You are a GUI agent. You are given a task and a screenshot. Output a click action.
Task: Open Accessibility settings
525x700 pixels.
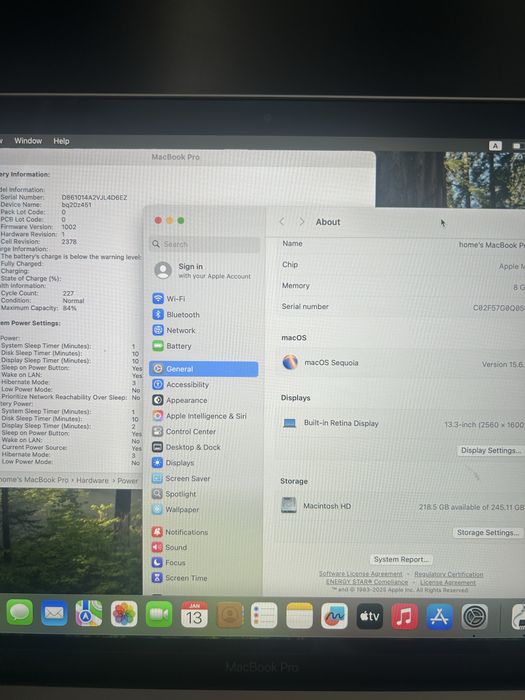pos(180,384)
